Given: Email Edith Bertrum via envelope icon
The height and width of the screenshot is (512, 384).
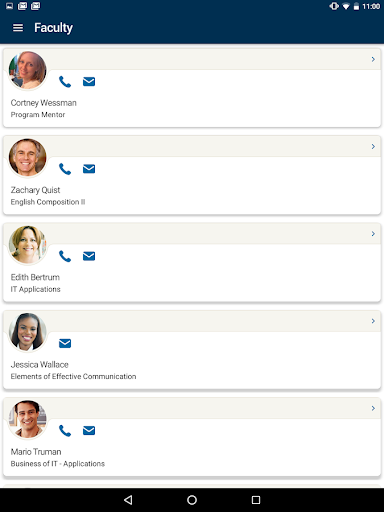Looking at the screenshot, I should coord(89,256).
